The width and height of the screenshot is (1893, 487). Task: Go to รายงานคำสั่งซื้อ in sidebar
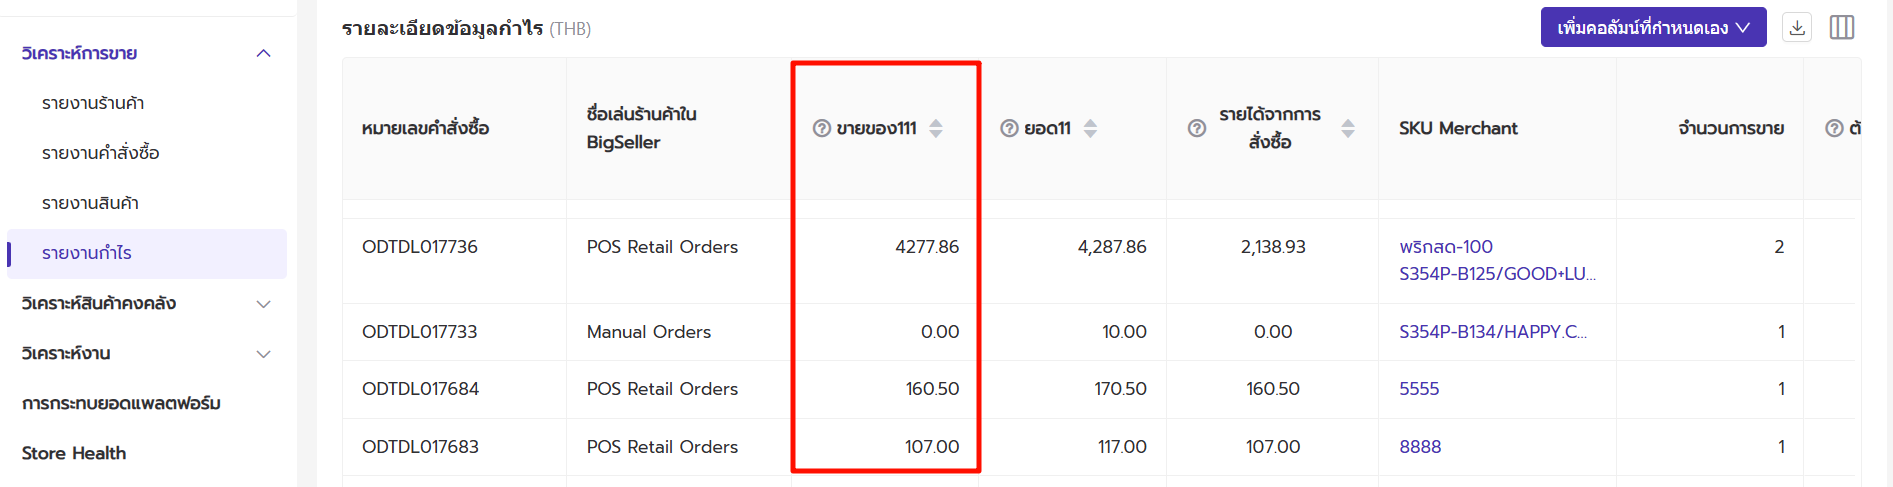100,153
